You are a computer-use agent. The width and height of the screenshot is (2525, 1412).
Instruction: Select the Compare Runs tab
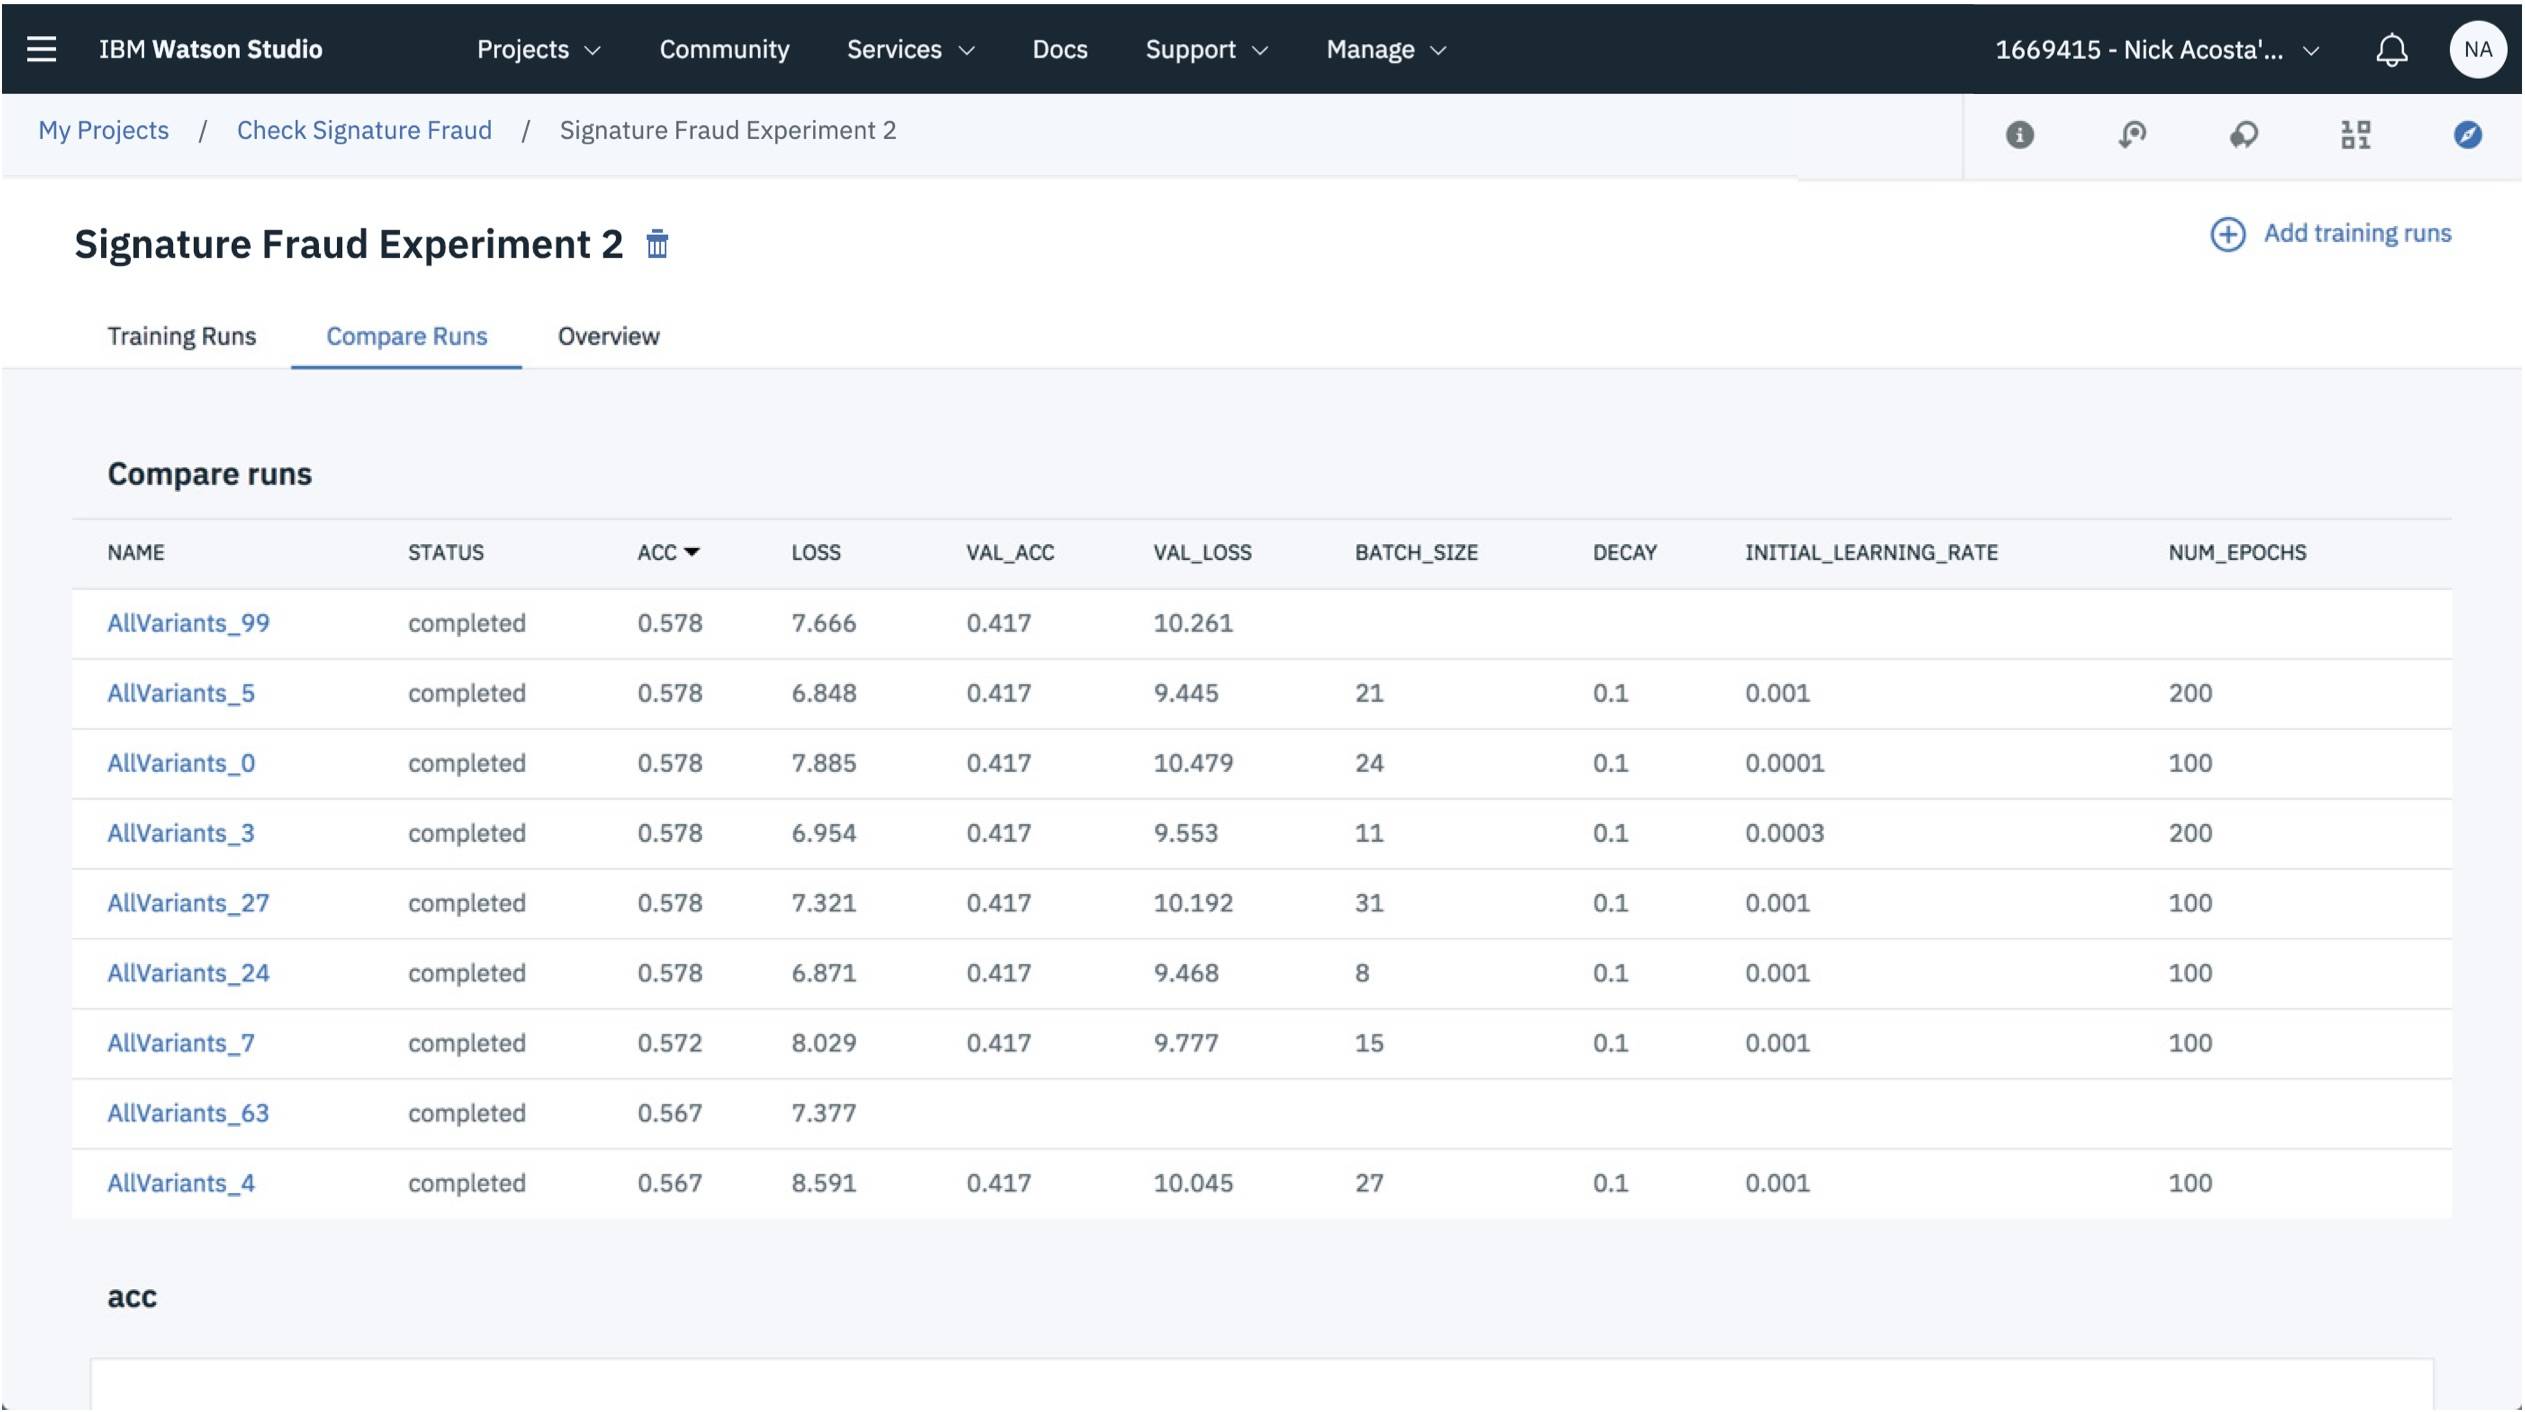click(406, 336)
